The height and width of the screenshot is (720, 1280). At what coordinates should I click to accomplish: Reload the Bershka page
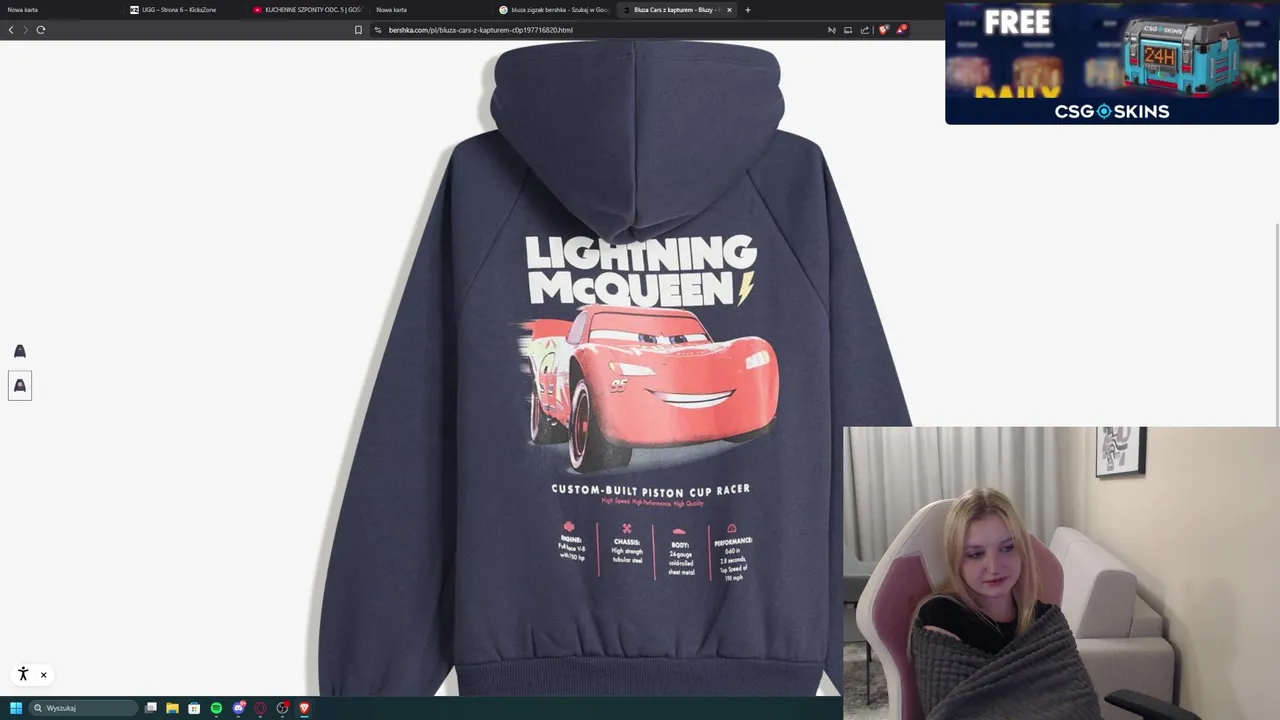tap(41, 30)
